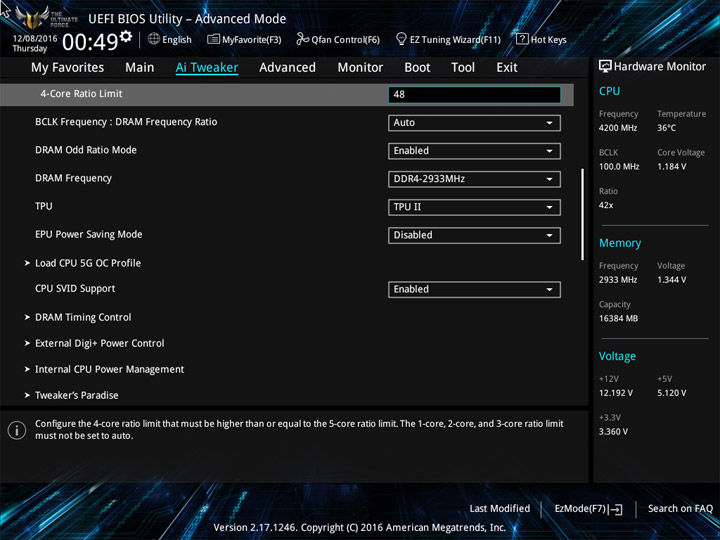Click the +3.3V reading 3.360 V
Screen dimensions: 720x540
613,432
